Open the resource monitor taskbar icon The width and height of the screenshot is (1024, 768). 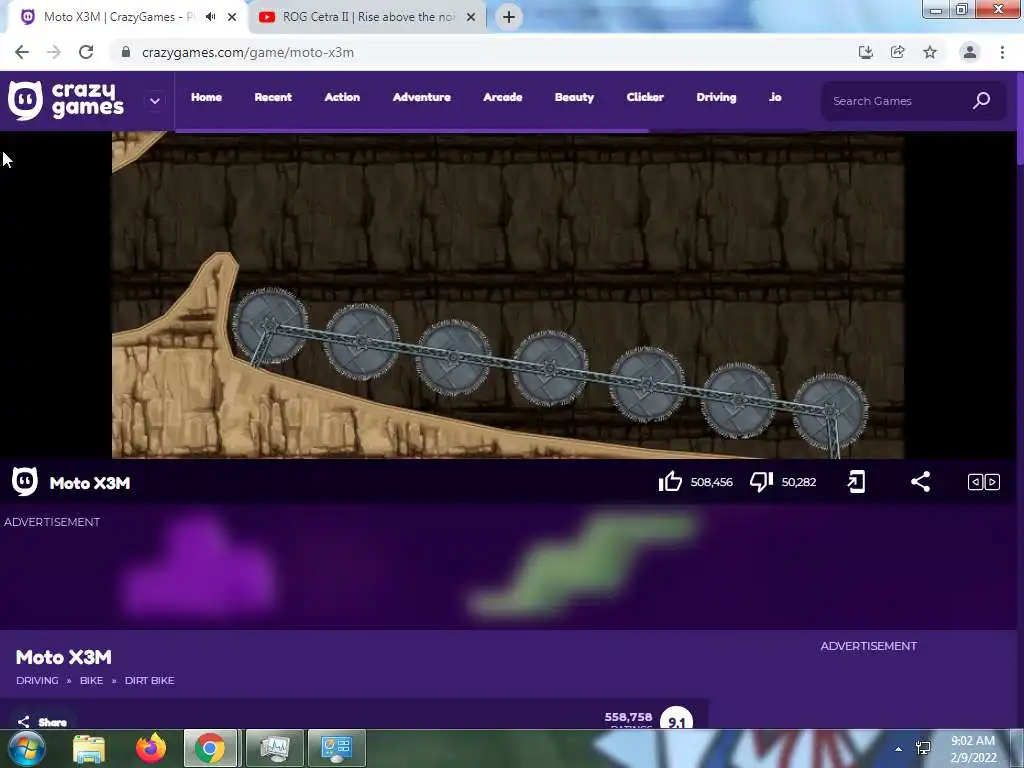[x=274, y=748]
